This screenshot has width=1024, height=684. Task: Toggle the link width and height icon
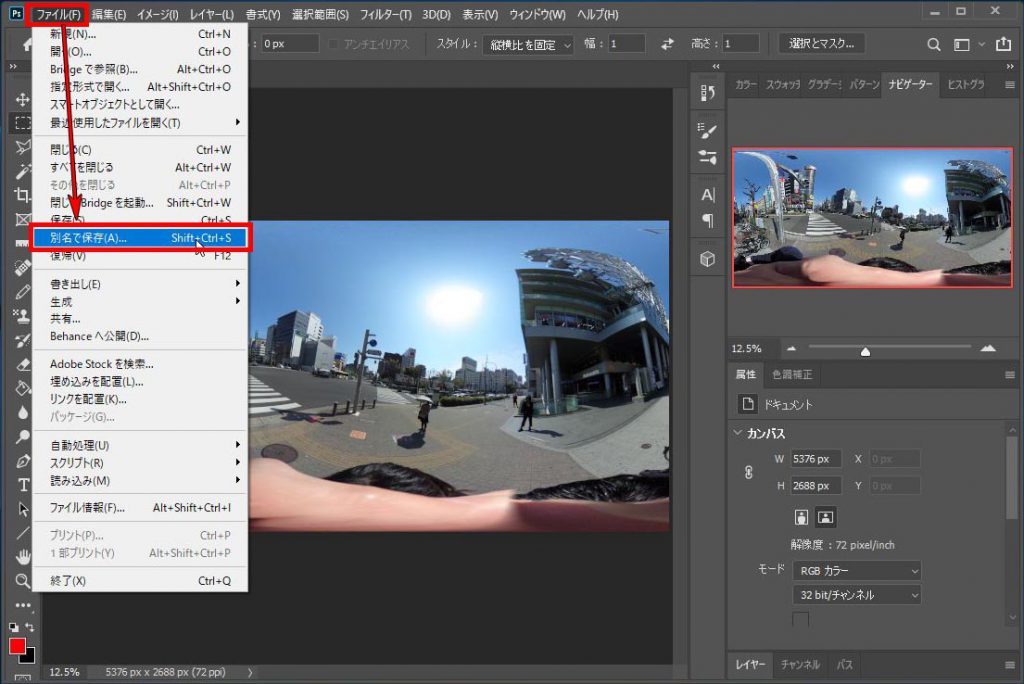pyautogui.click(x=748, y=472)
